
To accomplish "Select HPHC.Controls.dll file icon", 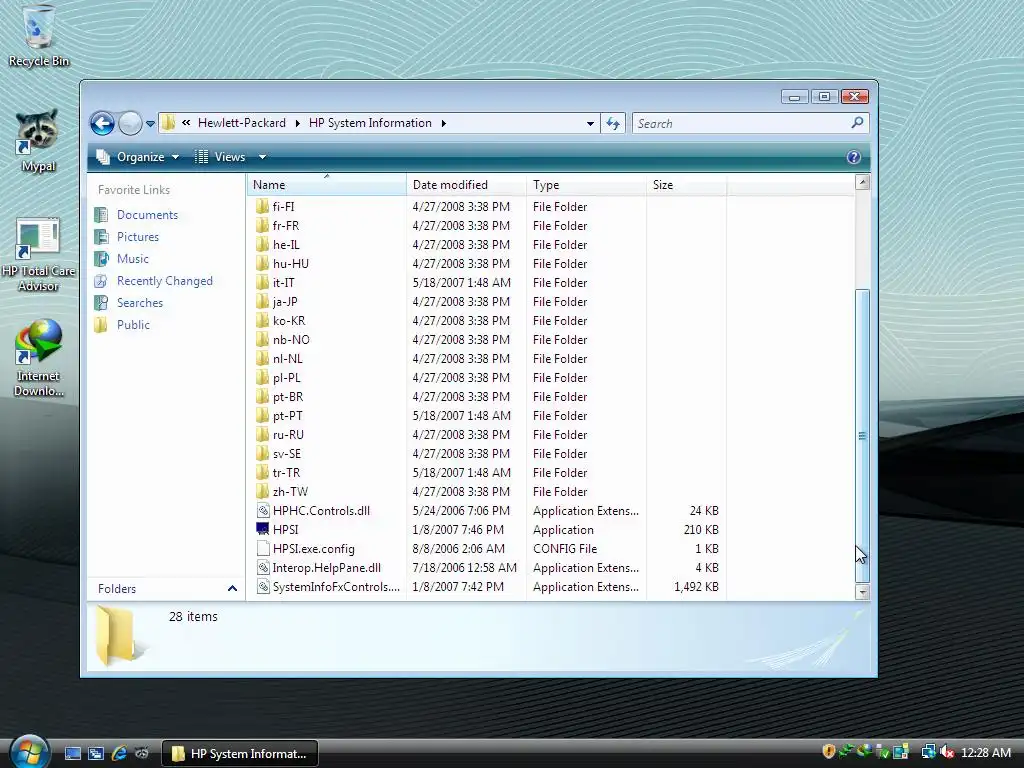I will 263,511.
